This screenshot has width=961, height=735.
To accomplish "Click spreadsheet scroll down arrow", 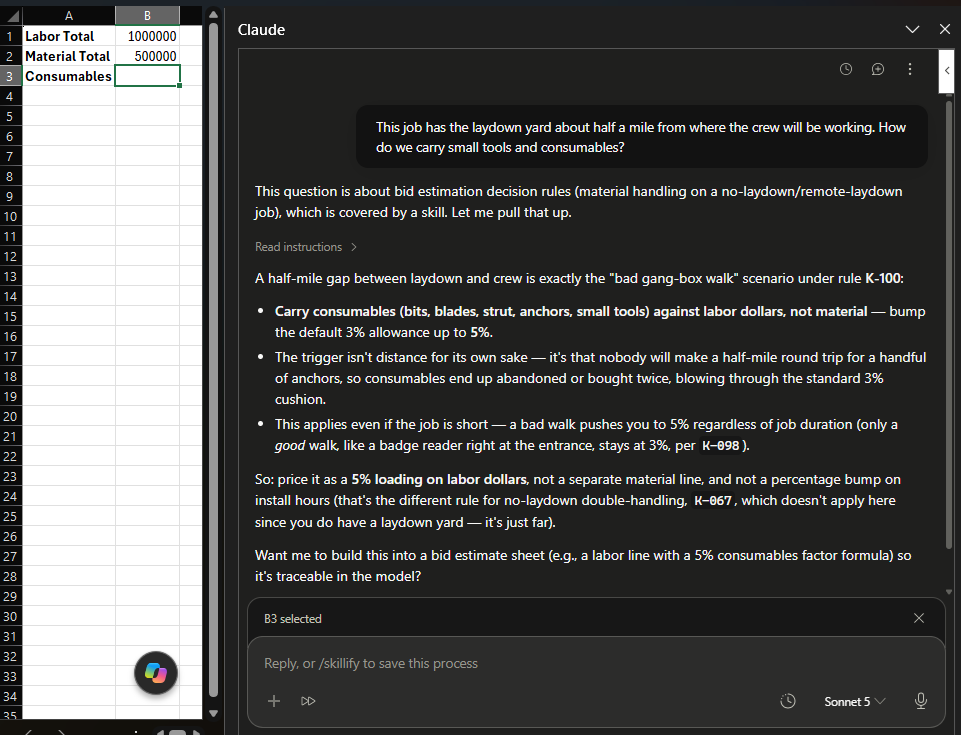I will (x=213, y=713).
